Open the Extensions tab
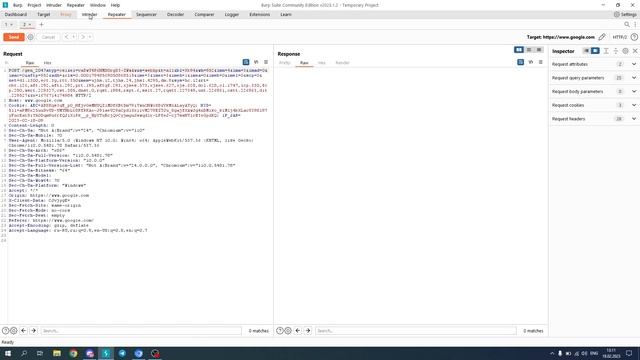The height and width of the screenshot is (360, 640). 260,14
